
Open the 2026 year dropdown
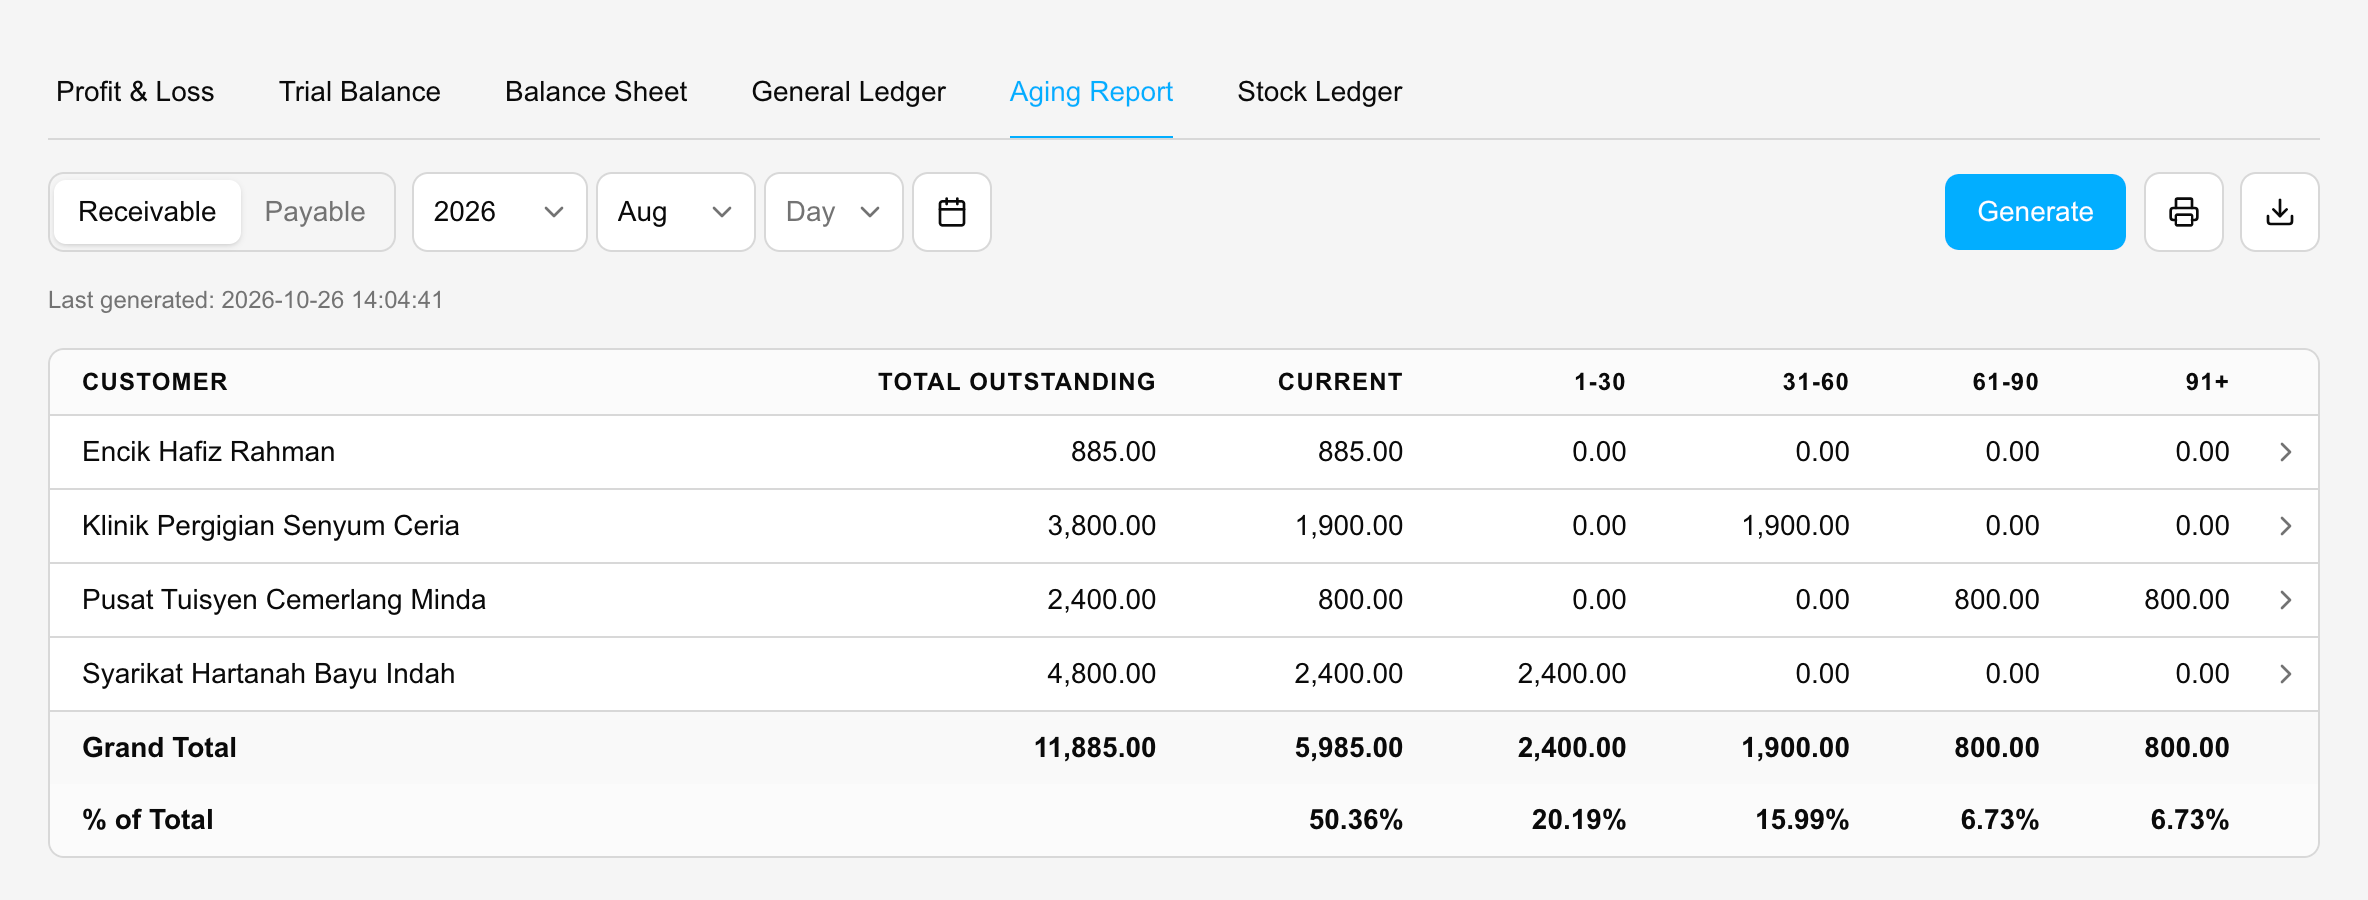[499, 212]
